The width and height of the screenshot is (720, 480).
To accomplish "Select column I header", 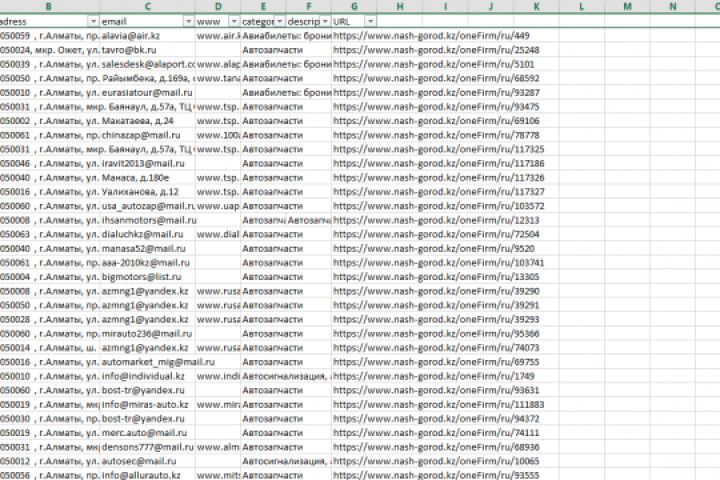I will [445, 6].
